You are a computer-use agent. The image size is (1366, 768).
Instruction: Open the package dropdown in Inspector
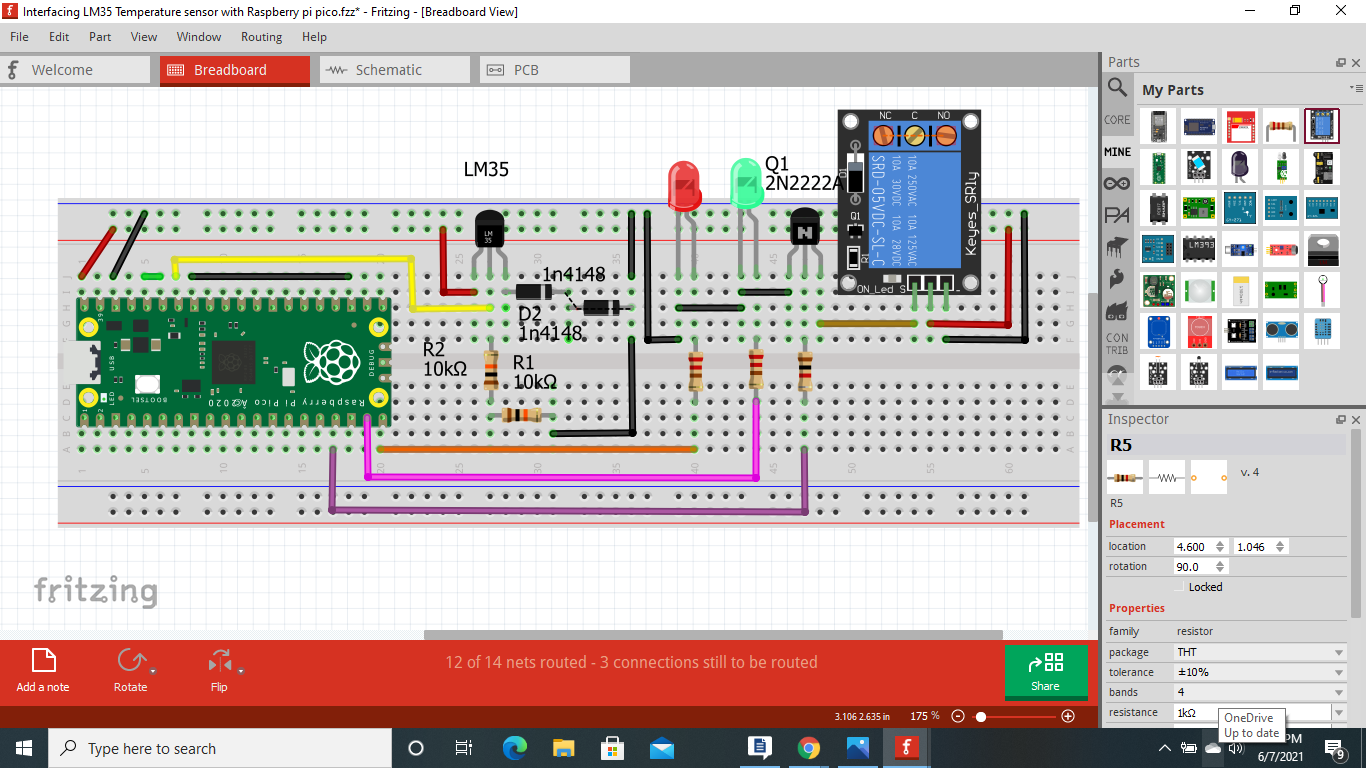click(1340, 652)
